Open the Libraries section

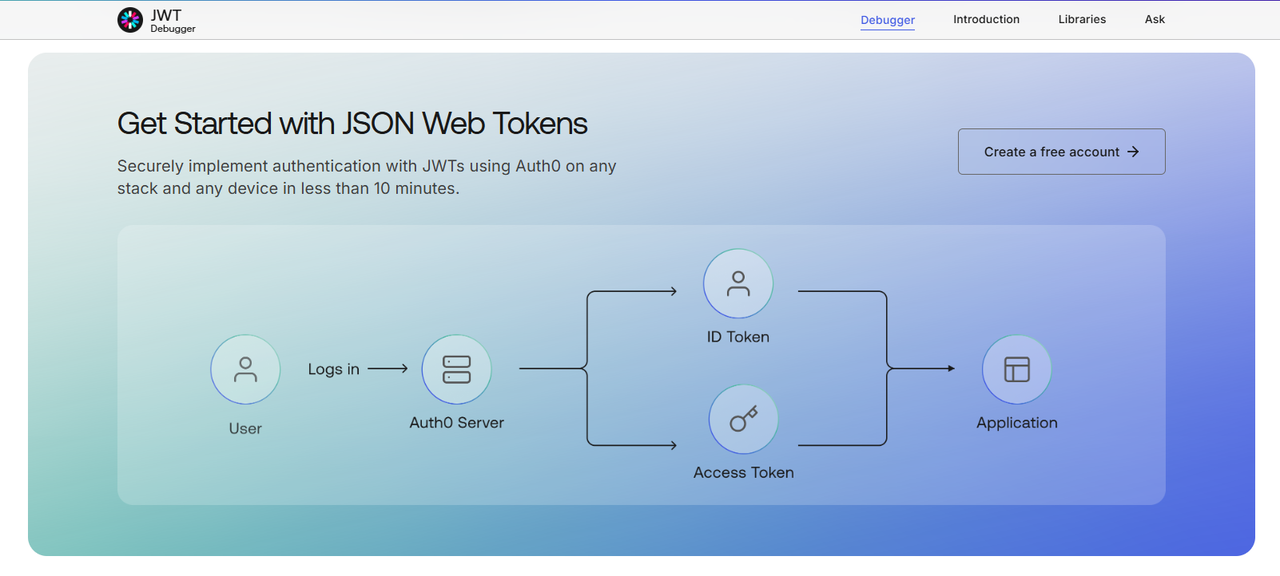pos(1082,20)
